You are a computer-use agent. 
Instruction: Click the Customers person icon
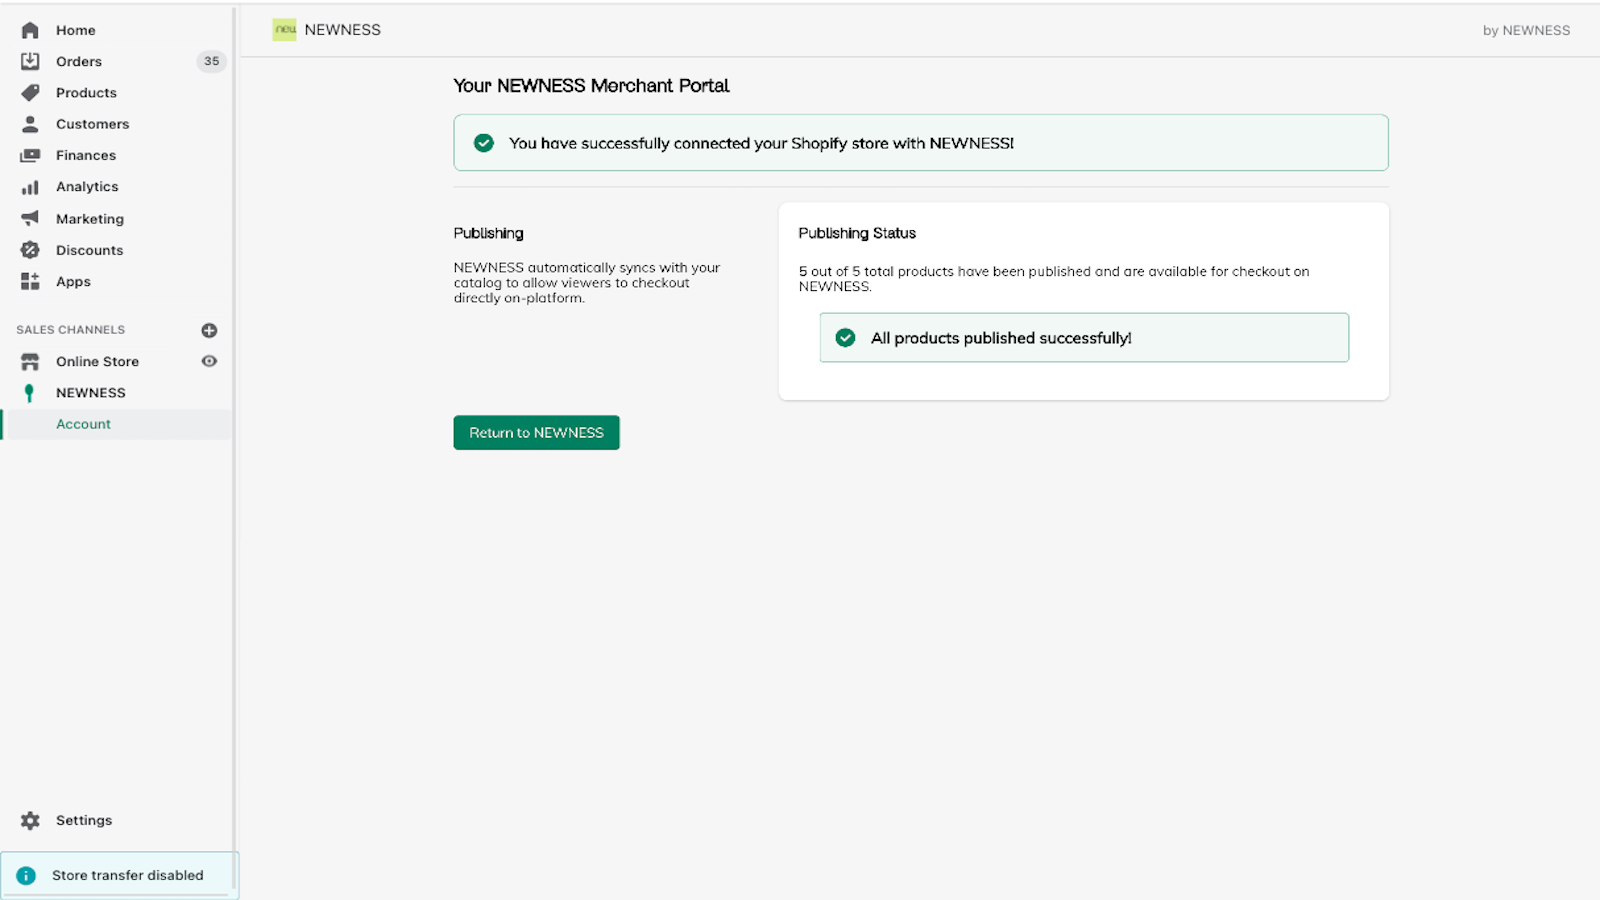click(30, 124)
